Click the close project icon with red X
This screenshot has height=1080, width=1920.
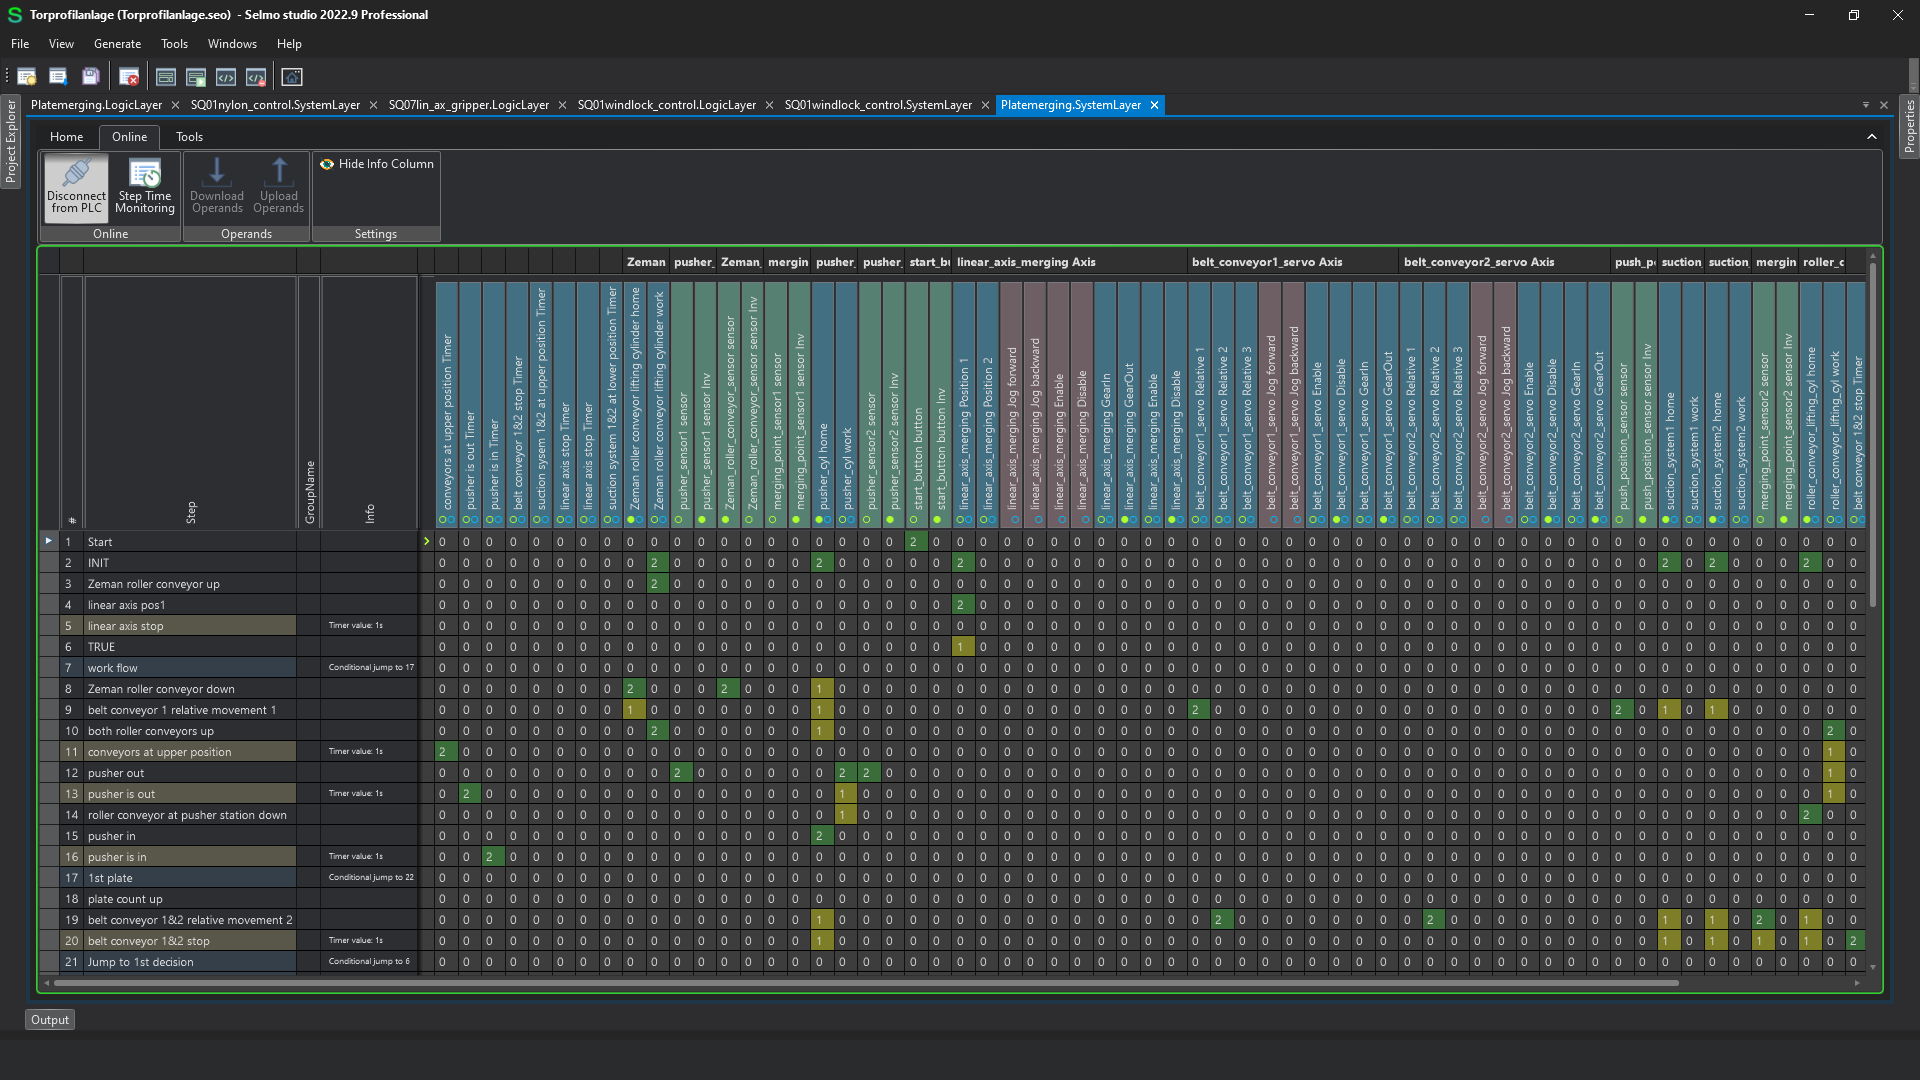pyautogui.click(x=129, y=77)
